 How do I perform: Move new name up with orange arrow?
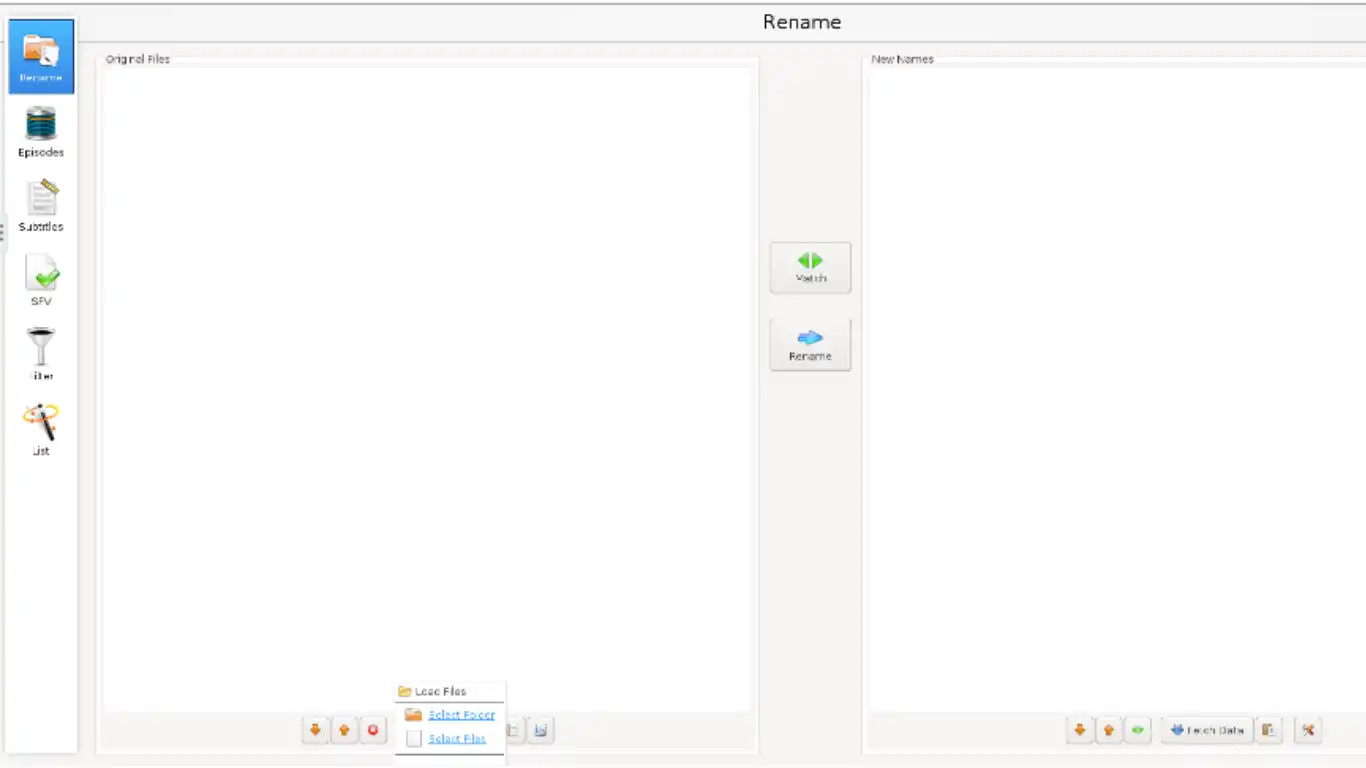[1108, 730]
